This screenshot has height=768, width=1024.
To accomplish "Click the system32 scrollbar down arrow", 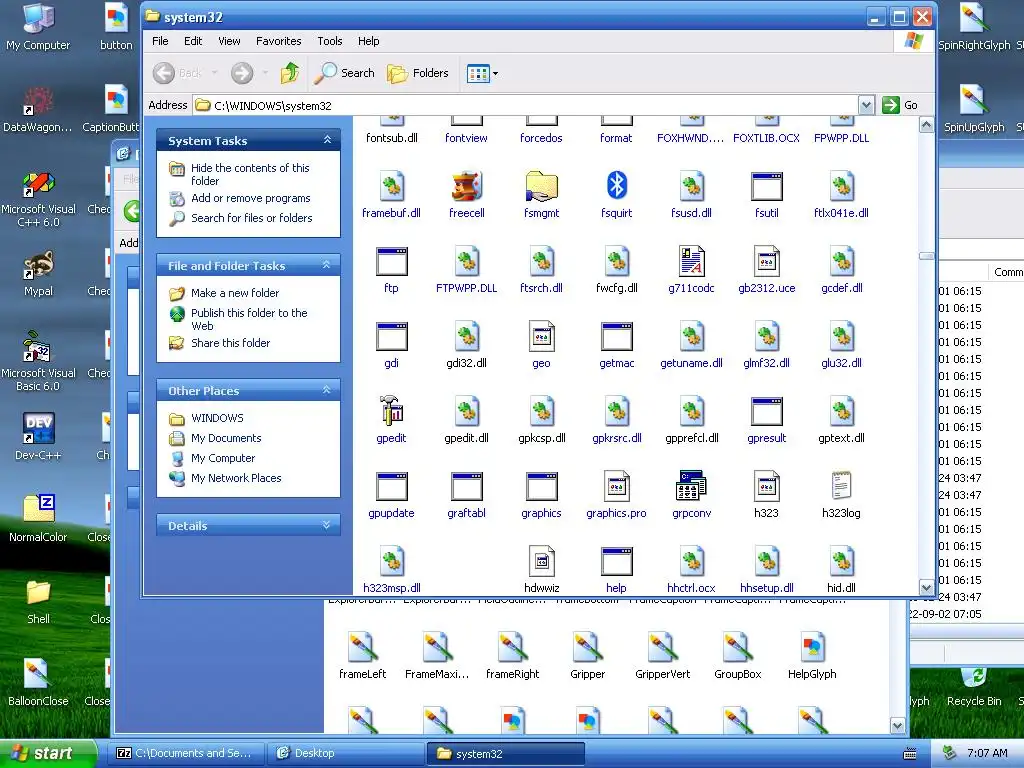I will tap(926, 588).
